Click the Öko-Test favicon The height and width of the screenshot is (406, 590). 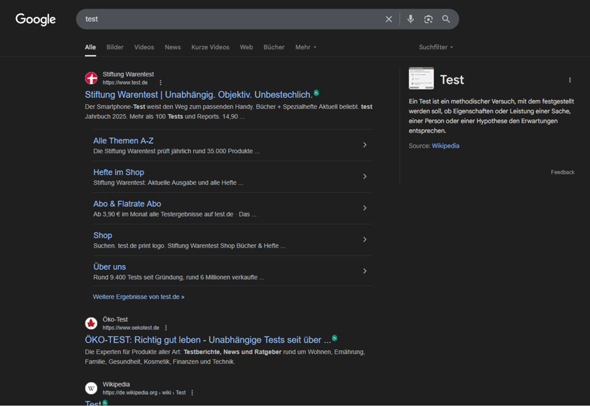91,324
